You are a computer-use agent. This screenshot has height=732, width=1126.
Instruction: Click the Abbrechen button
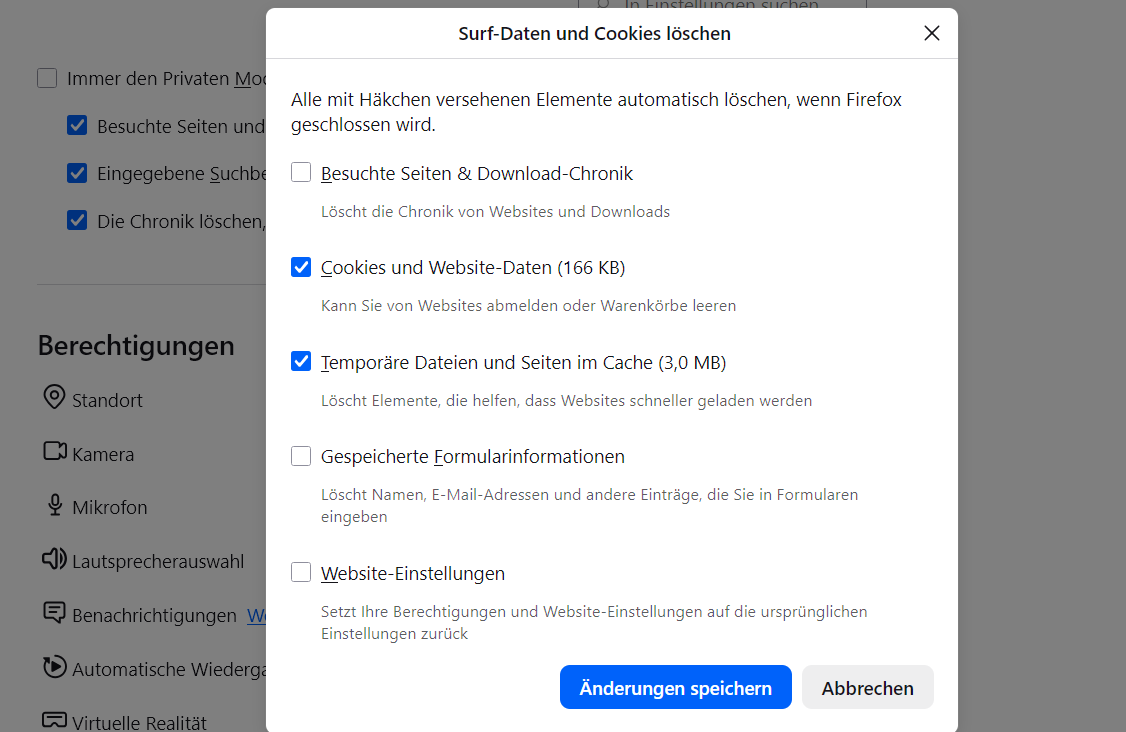867,688
